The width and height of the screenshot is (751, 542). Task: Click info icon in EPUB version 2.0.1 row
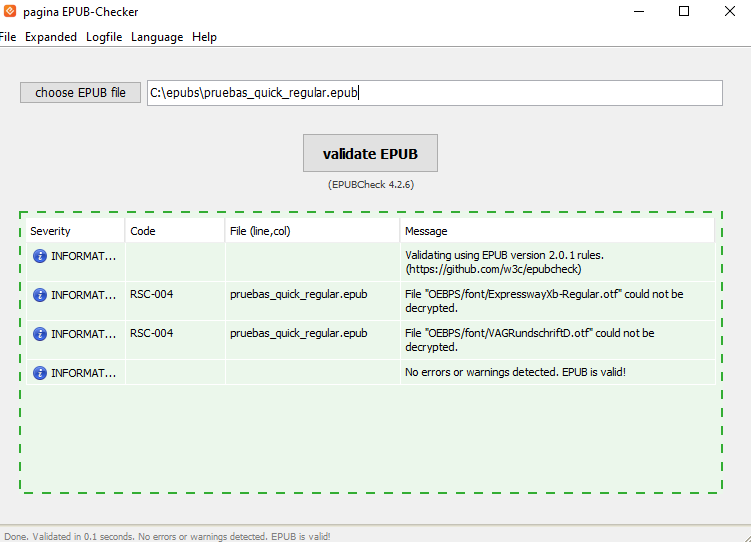pos(40,256)
